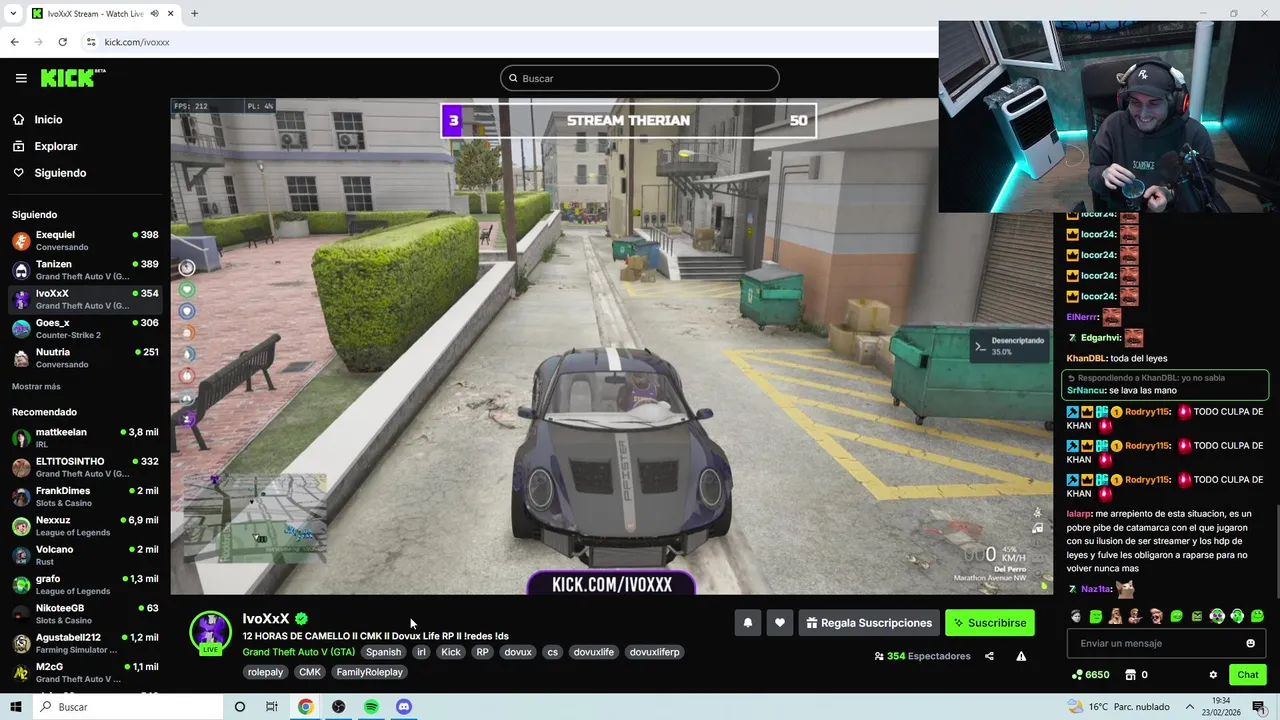Open the hamburger sidebar menu
The height and width of the screenshot is (720, 1280).
(x=21, y=78)
